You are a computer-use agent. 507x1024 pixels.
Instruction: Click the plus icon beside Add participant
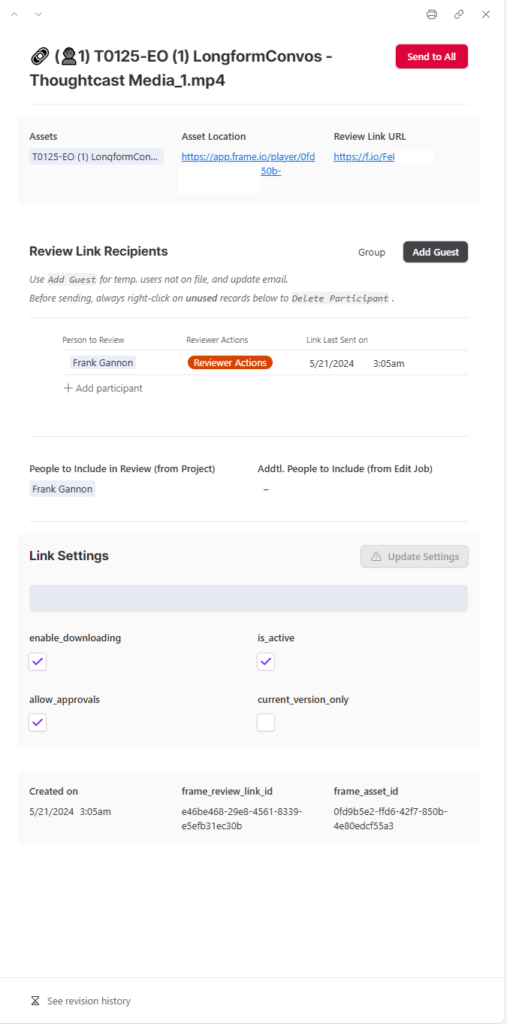click(68, 388)
